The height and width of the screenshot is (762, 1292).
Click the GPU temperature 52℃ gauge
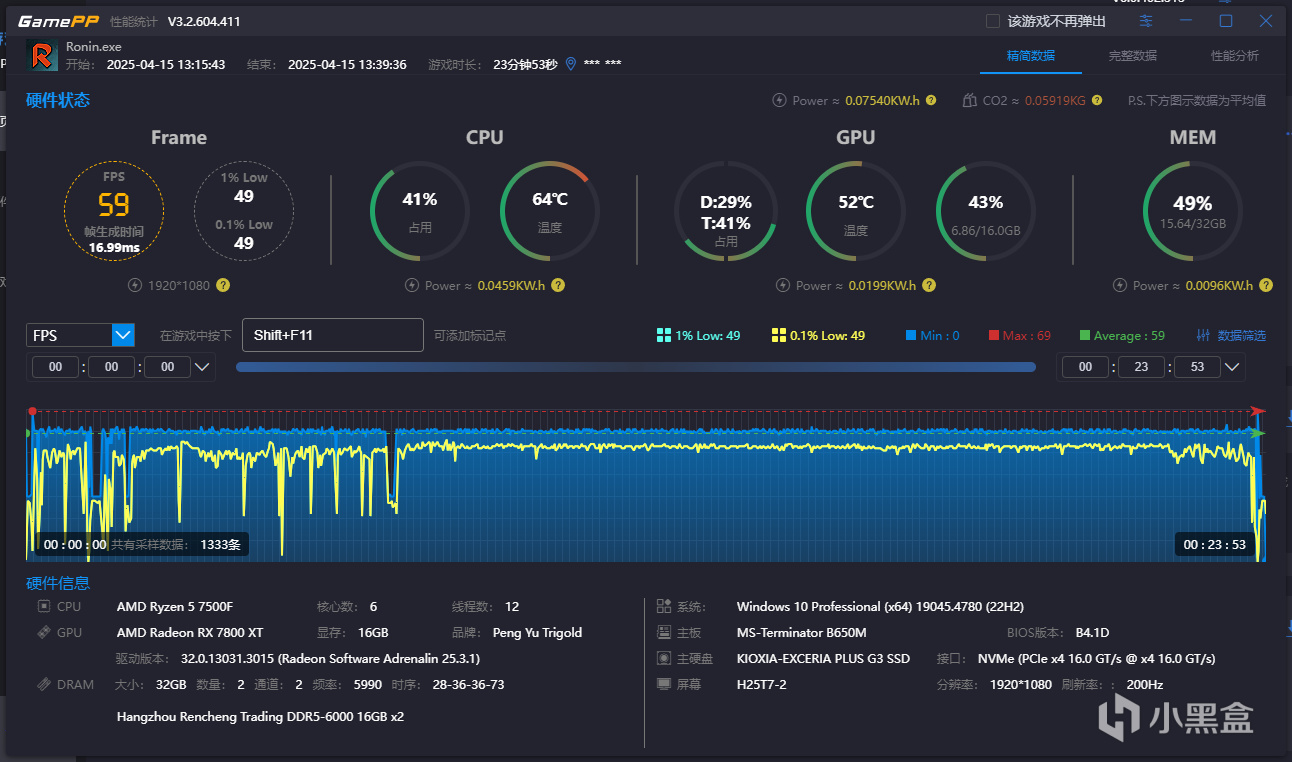point(856,211)
